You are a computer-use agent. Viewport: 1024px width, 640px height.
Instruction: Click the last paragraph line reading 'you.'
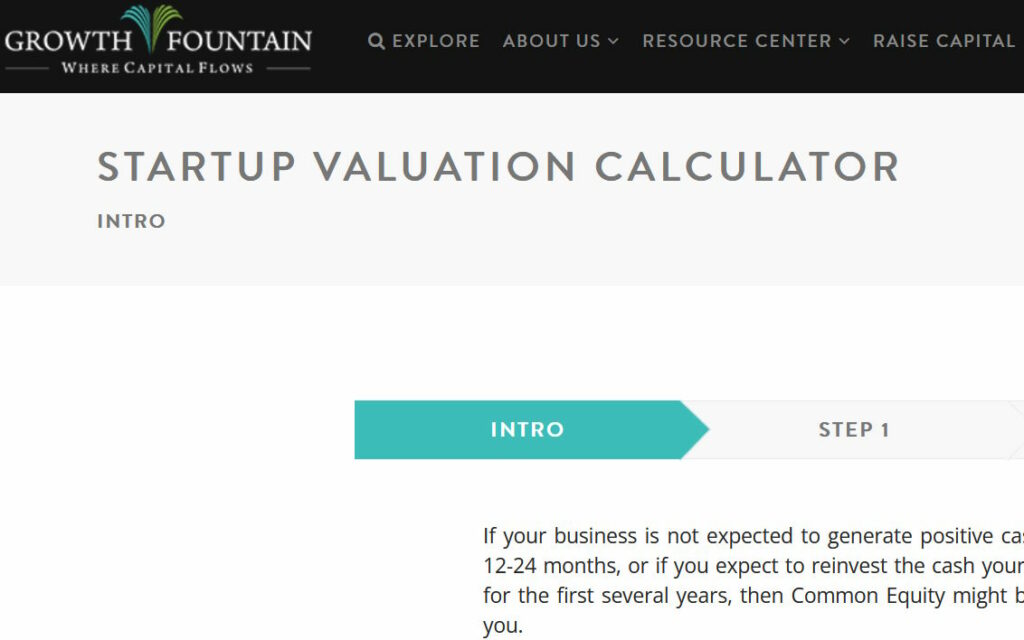pos(502,626)
